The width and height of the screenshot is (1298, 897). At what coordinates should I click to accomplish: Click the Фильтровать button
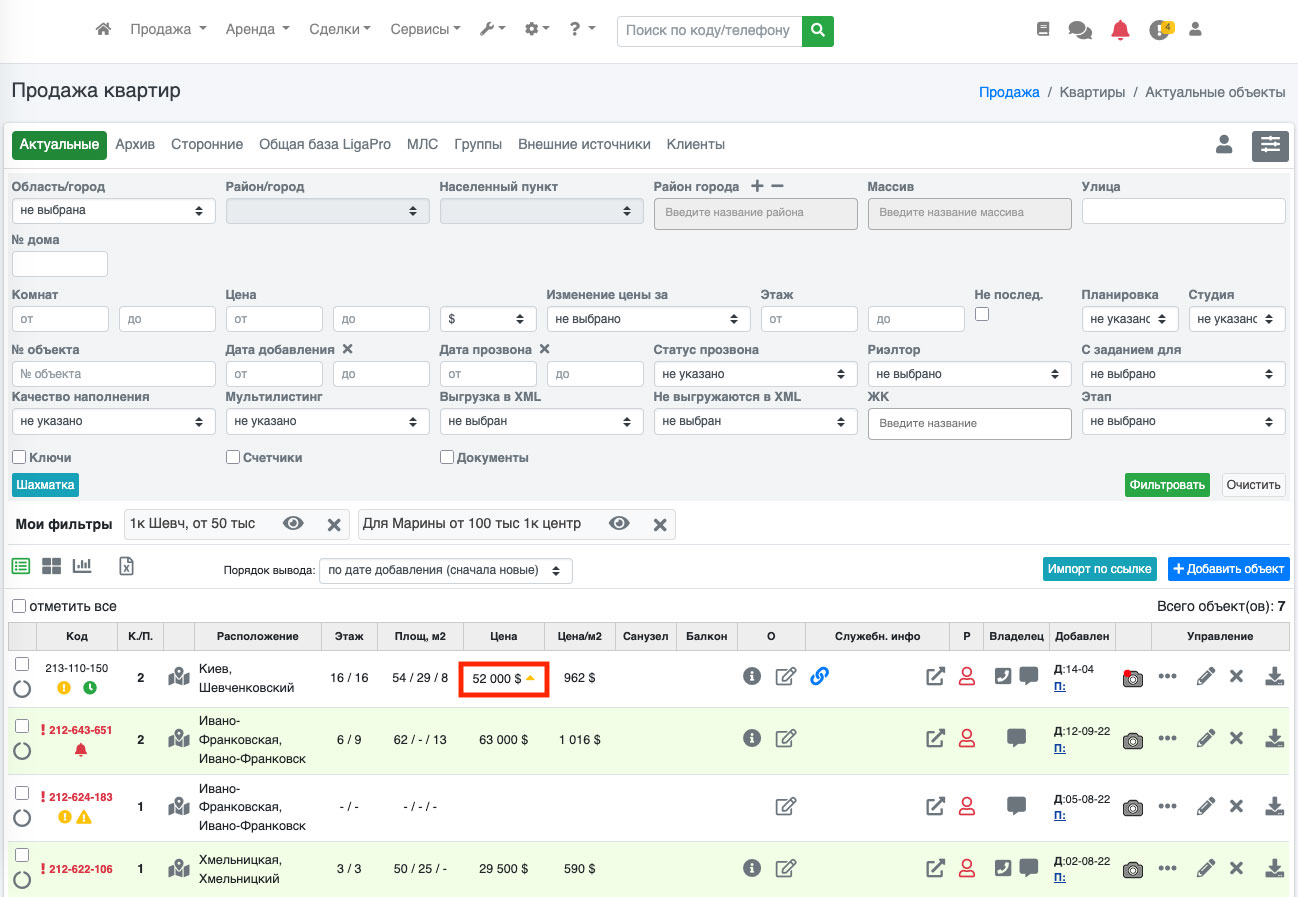(x=1166, y=485)
